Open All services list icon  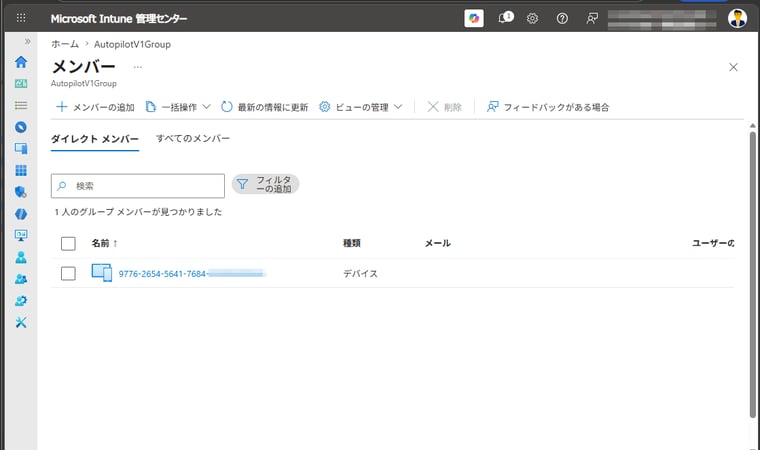(21, 105)
